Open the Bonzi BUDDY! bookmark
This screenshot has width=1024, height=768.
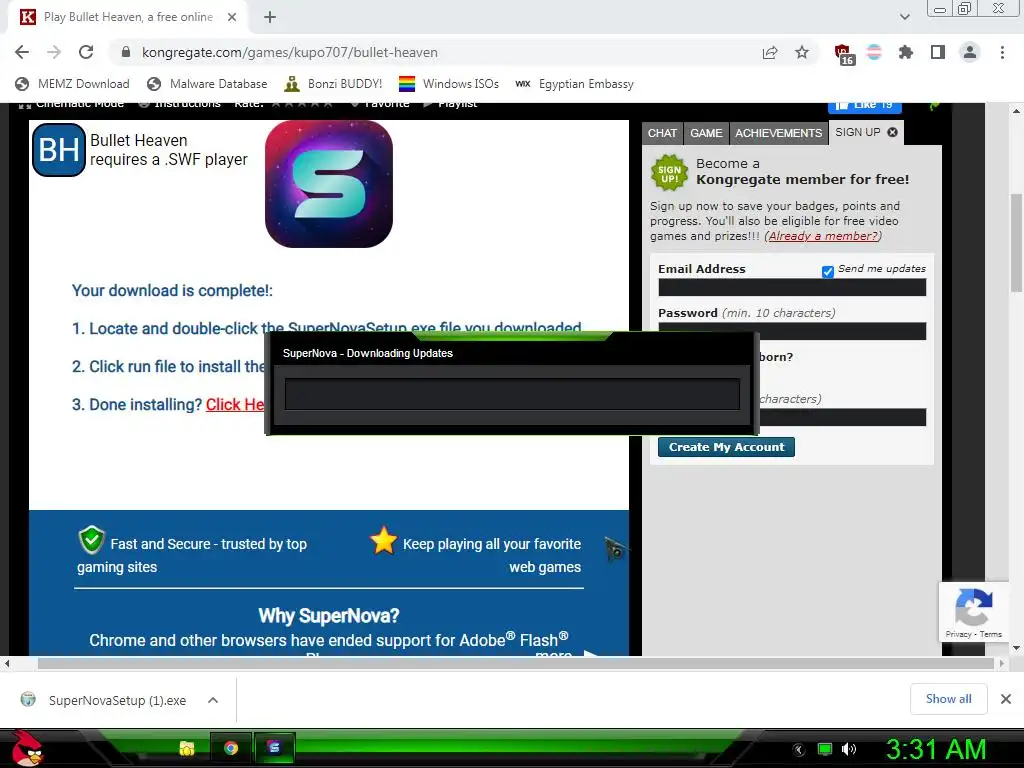point(333,84)
